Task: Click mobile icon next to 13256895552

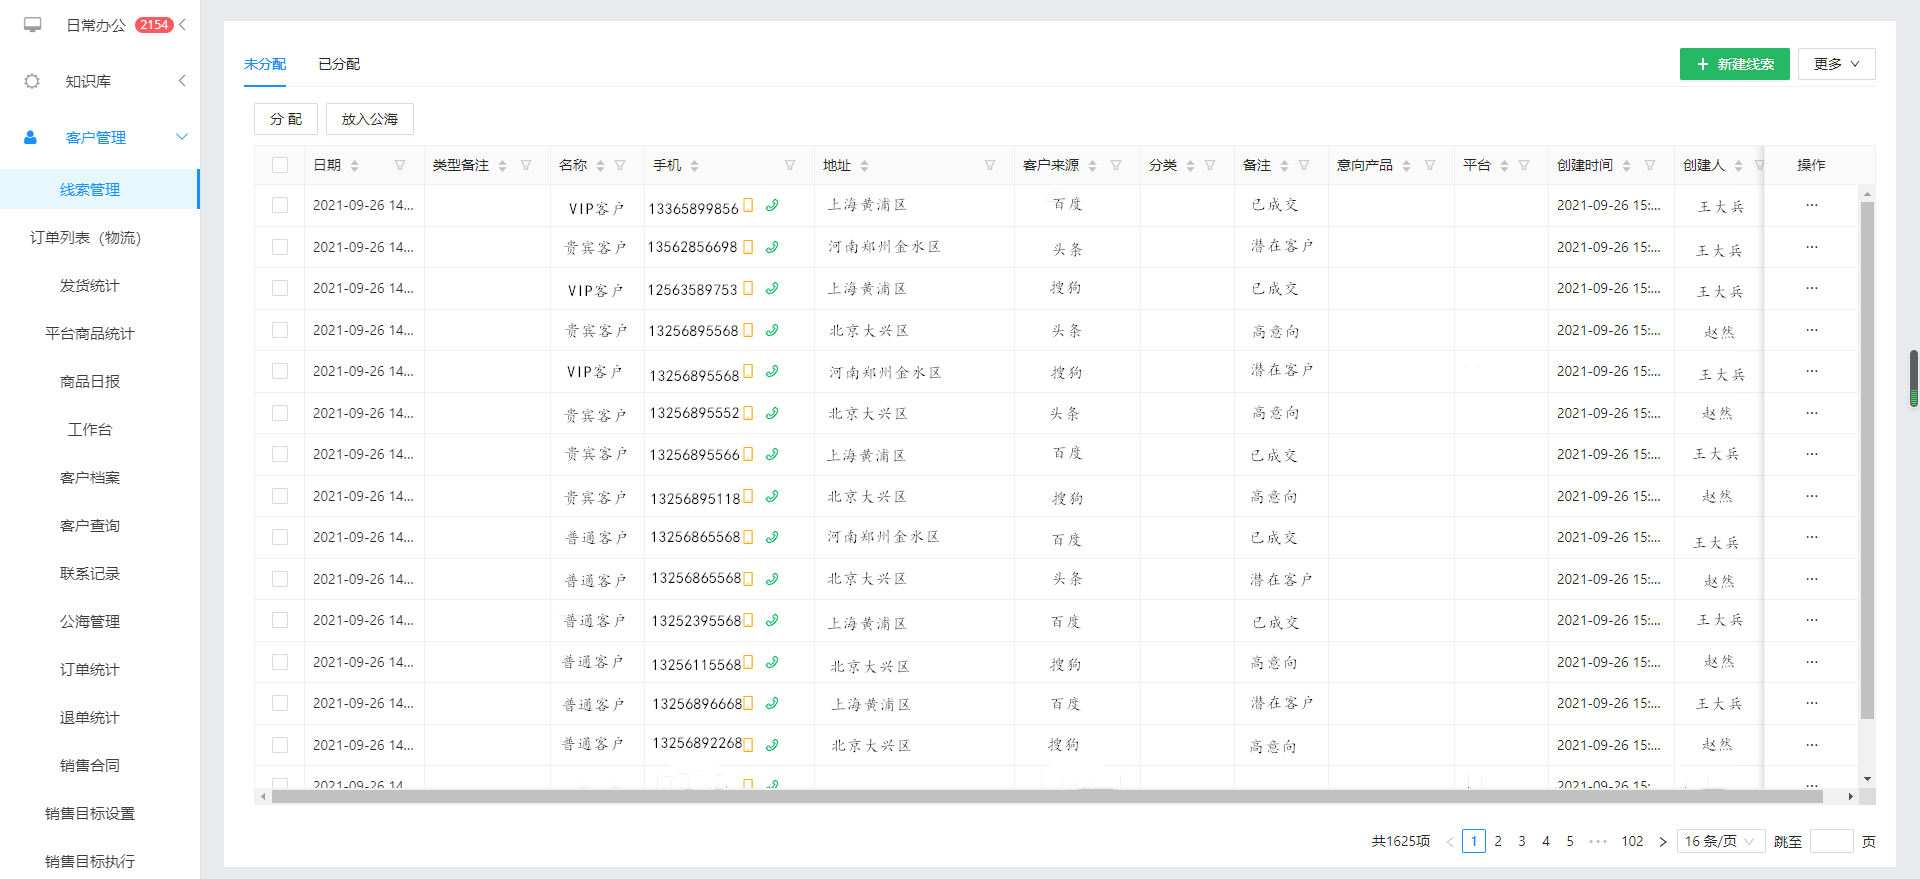Action: coord(748,413)
